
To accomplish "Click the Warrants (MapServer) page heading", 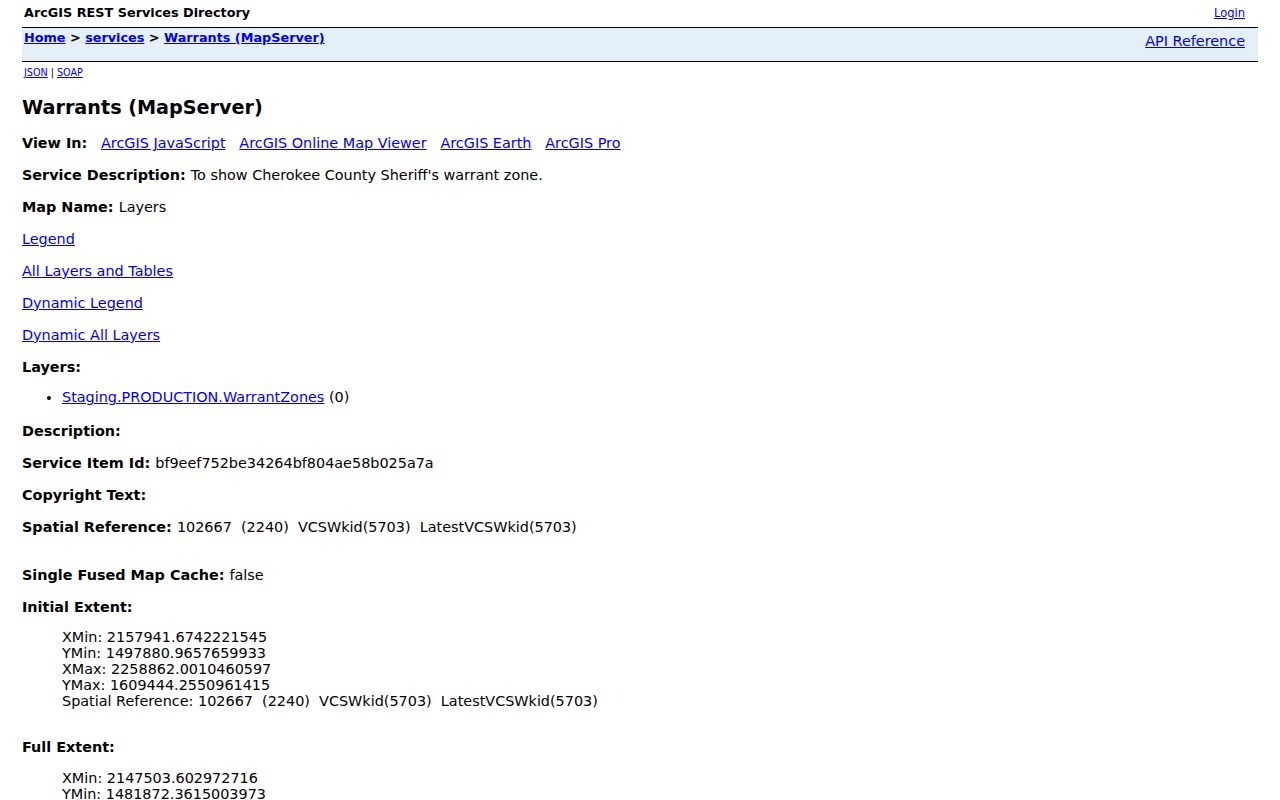I will [142, 107].
